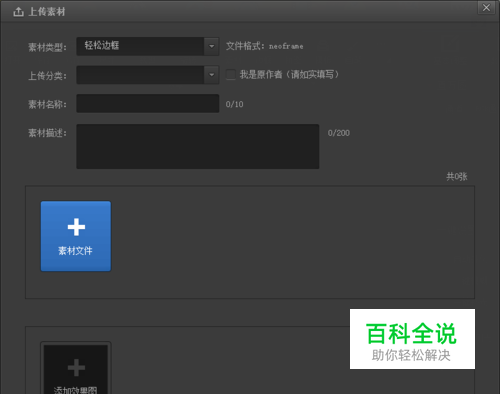
Task: Open the 上传分类 combo box
Action: click(x=148, y=75)
